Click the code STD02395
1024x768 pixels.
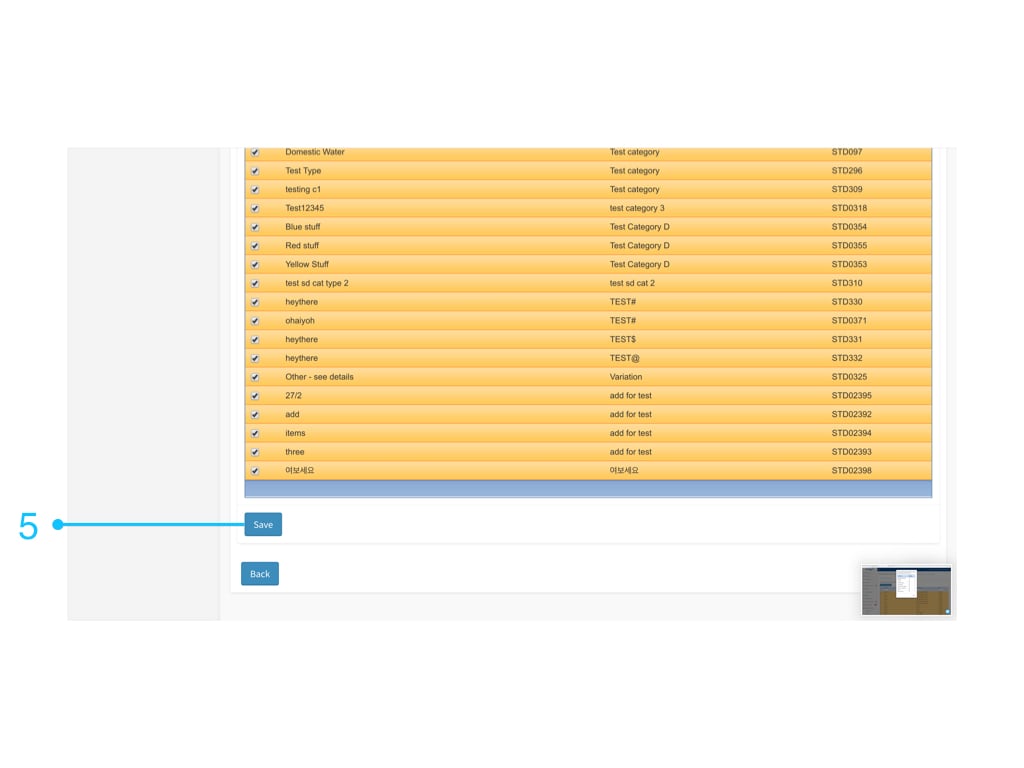852,396
